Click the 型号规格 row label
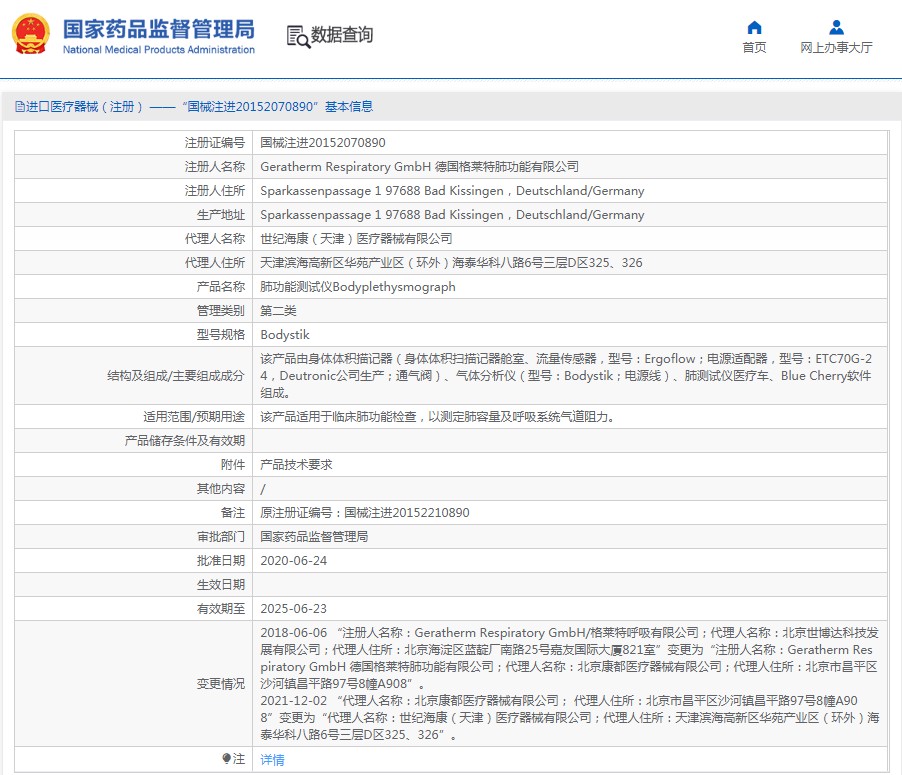This screenshot has width=902, height=775. coord(221,335)
